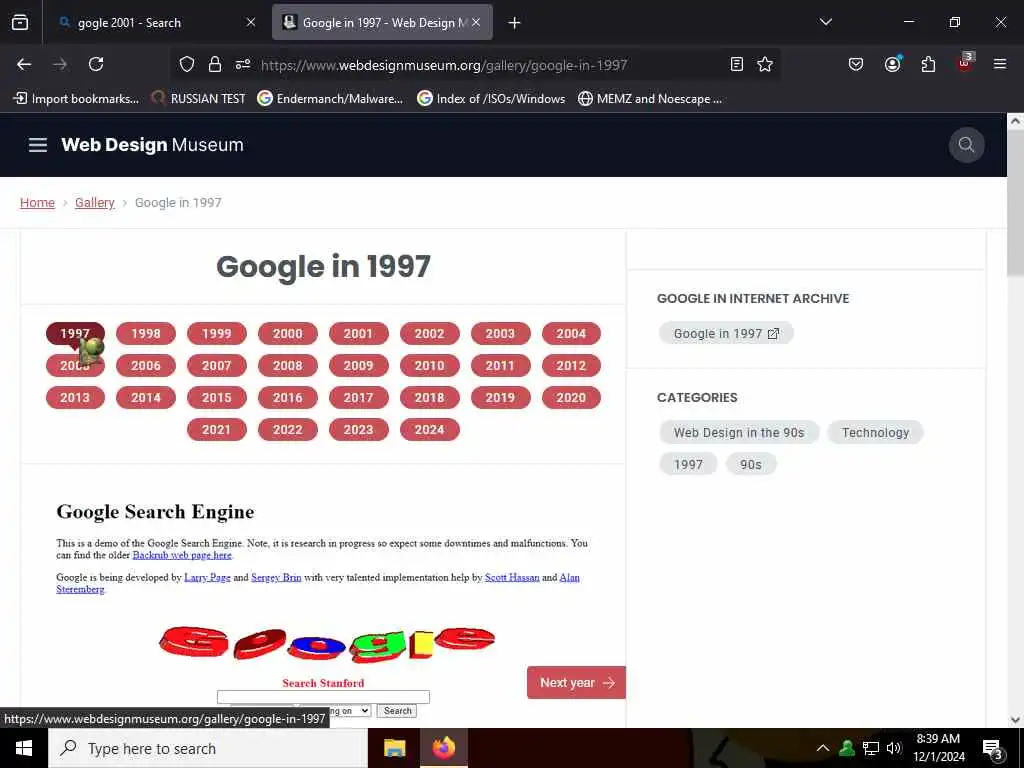Choose the 2013 year button
Screen dimensions: 1024x768
75,398
